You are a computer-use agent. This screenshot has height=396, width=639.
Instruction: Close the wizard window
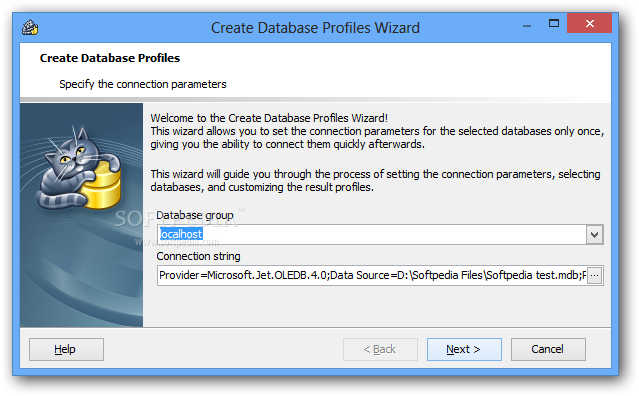point(589,23)
